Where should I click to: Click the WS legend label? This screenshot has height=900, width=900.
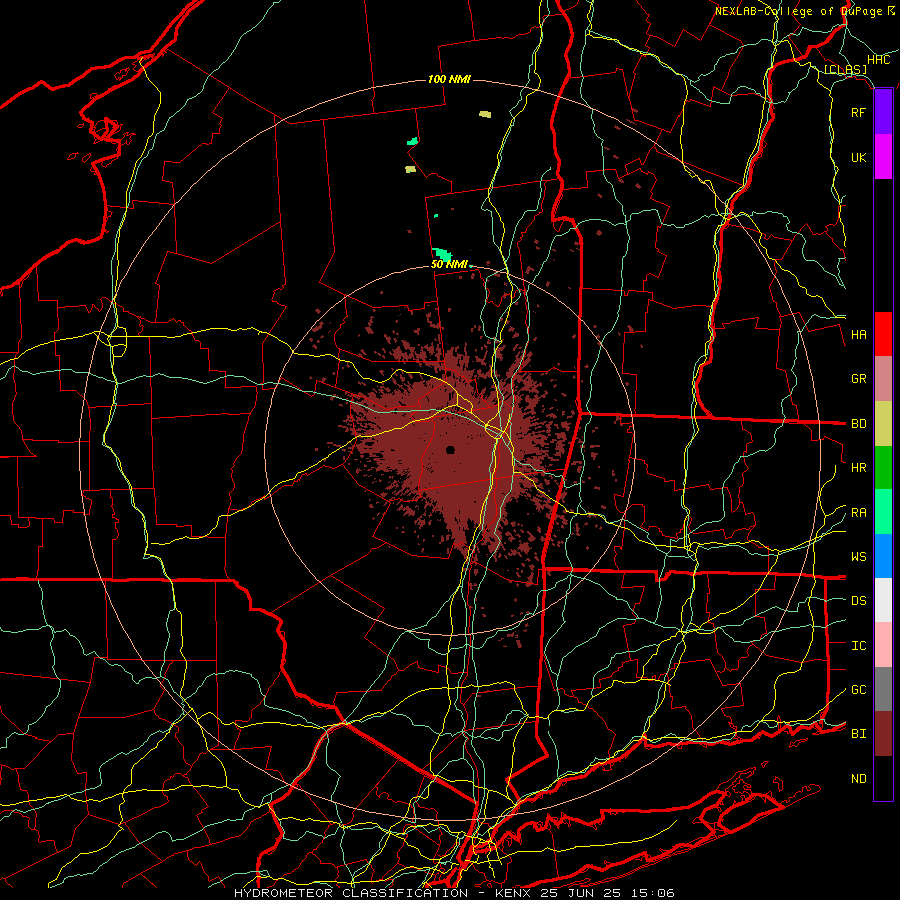coord(858,556)
